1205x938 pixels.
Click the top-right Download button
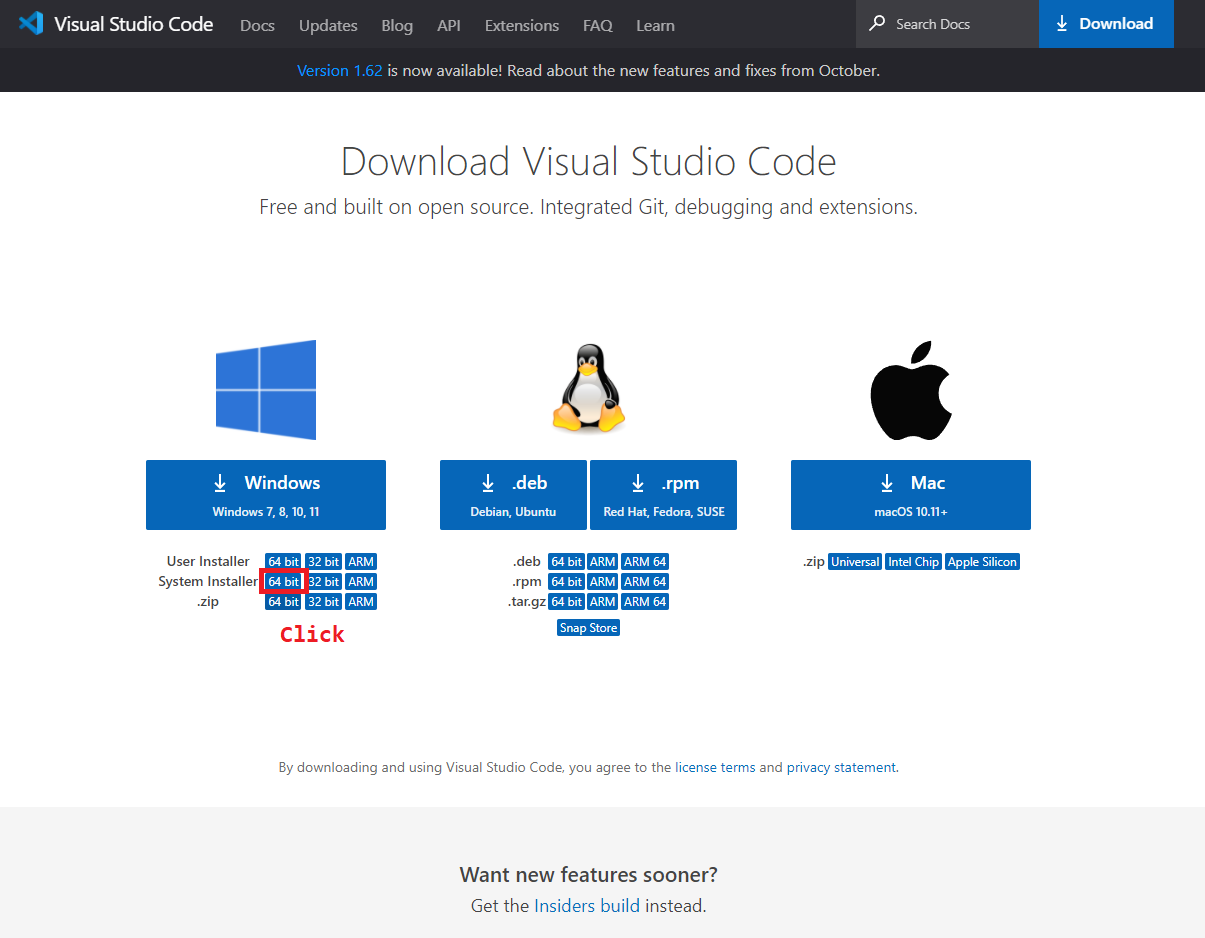pos(1106,24)
